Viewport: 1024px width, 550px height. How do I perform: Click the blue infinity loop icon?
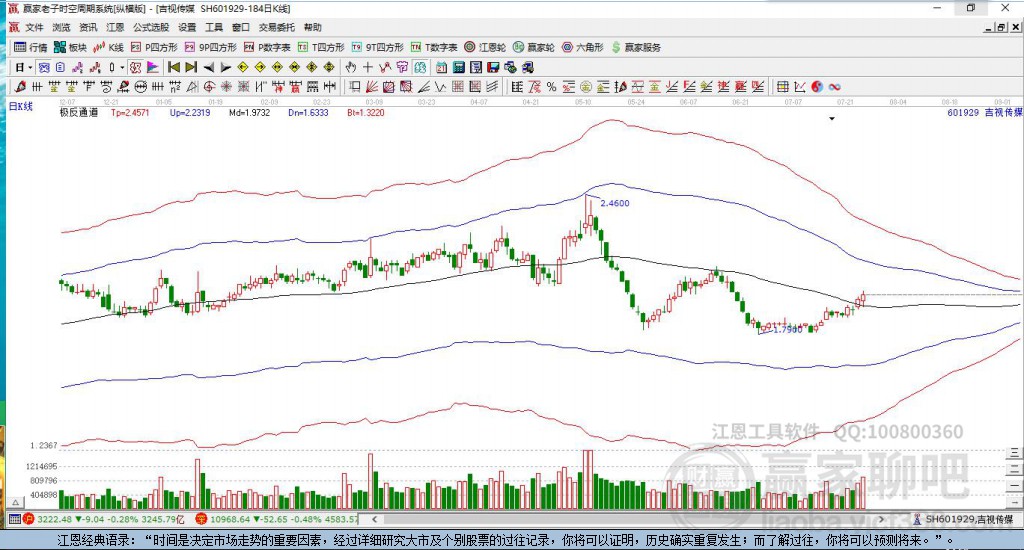point(834,86)
